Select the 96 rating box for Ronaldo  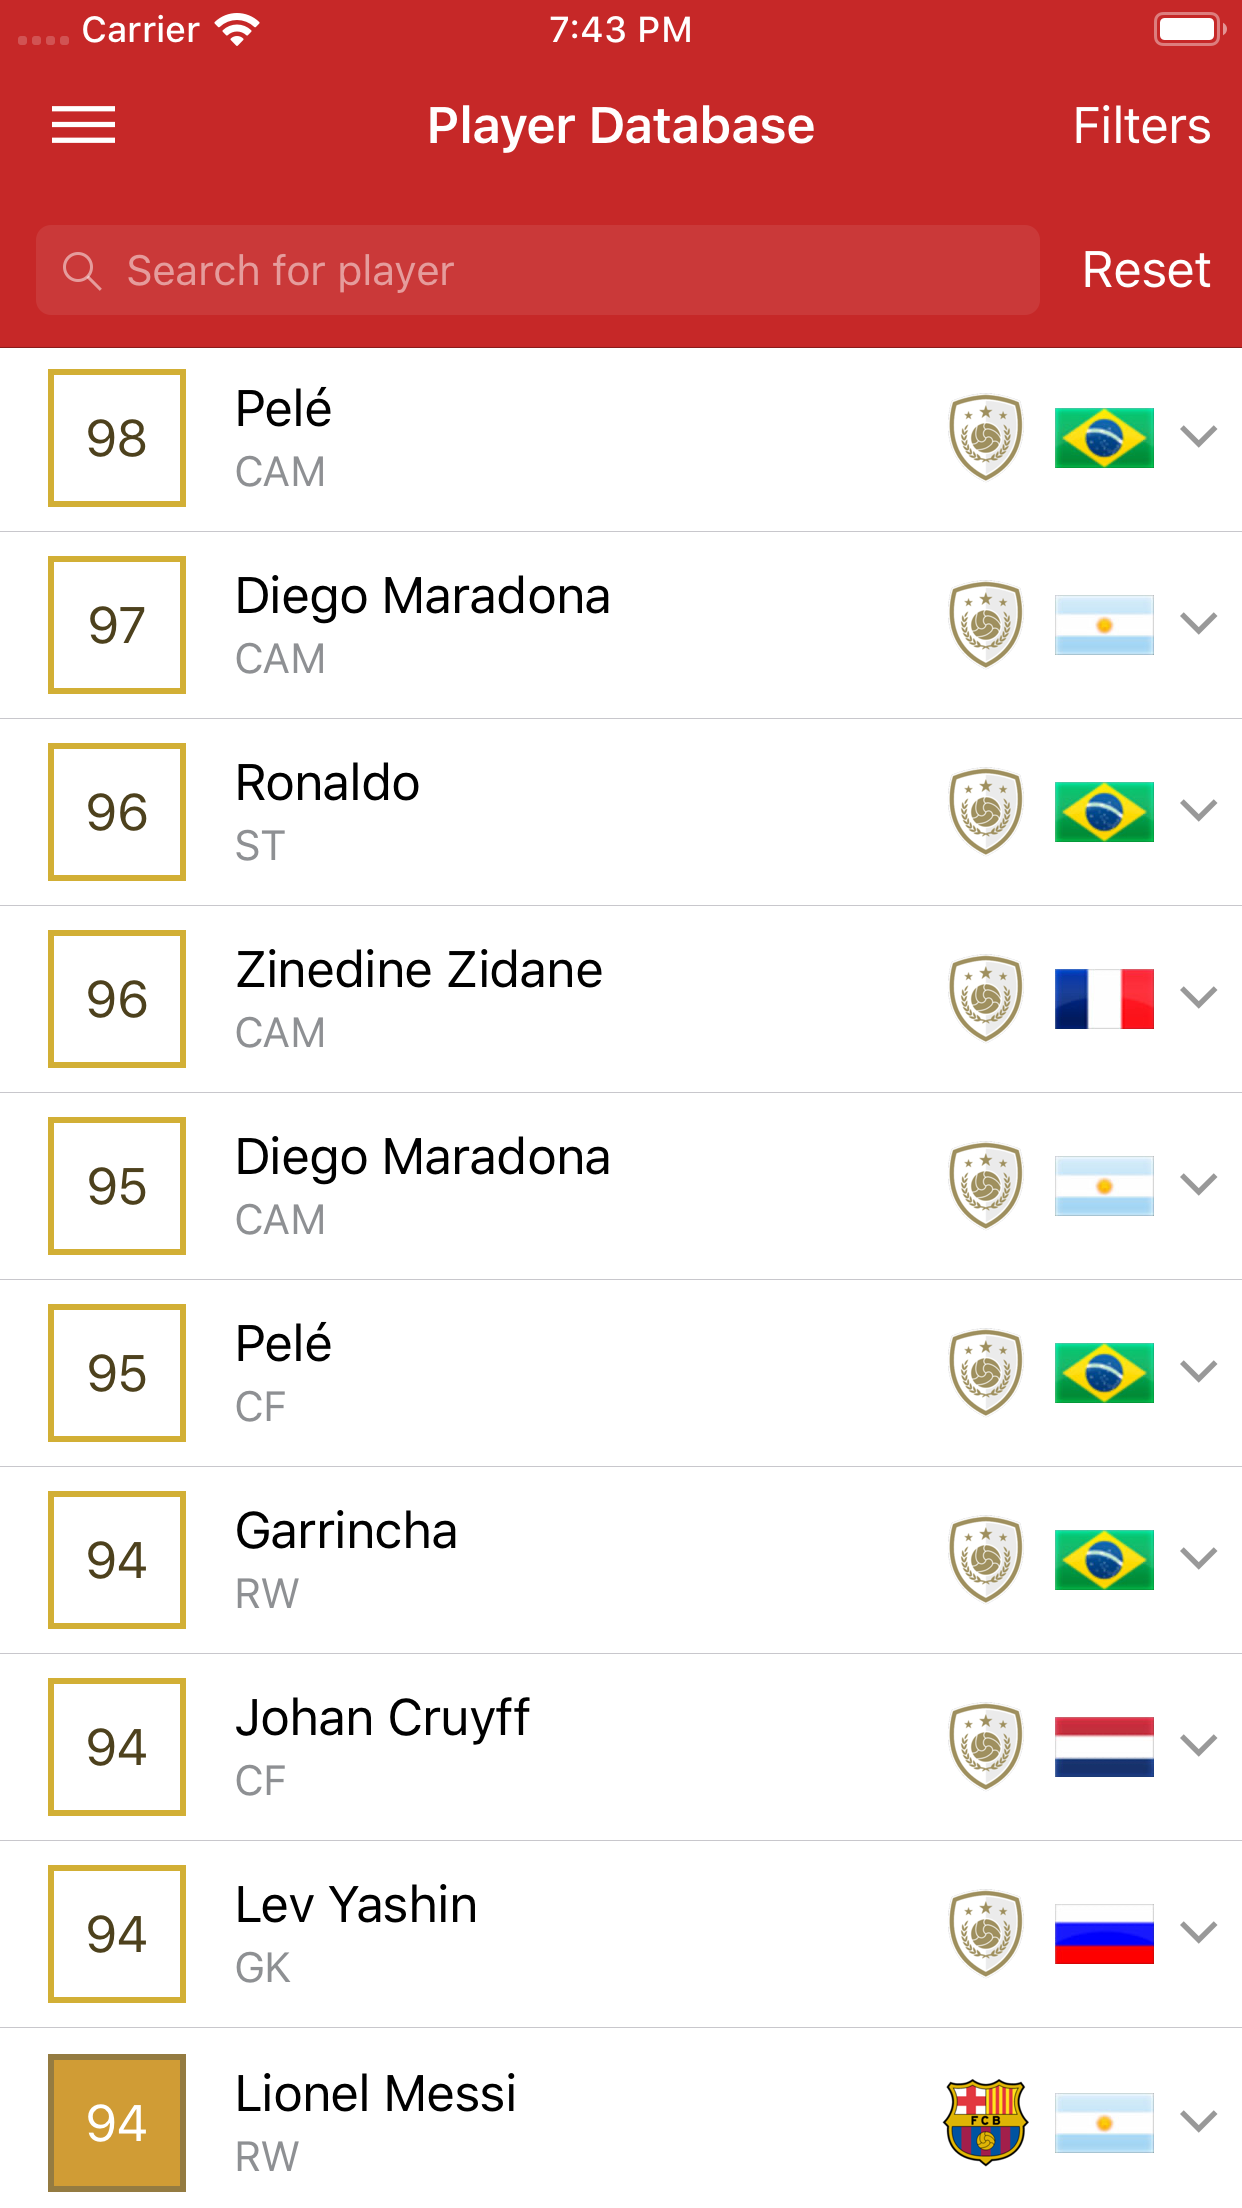(117, 812)
